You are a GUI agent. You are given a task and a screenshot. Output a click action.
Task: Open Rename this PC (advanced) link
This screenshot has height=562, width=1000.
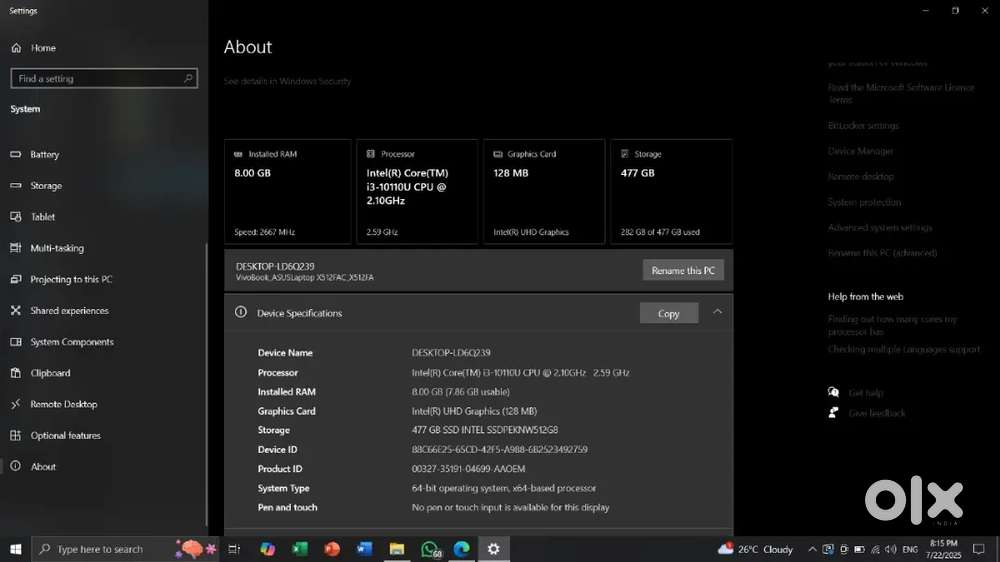(x=882, y=253)
